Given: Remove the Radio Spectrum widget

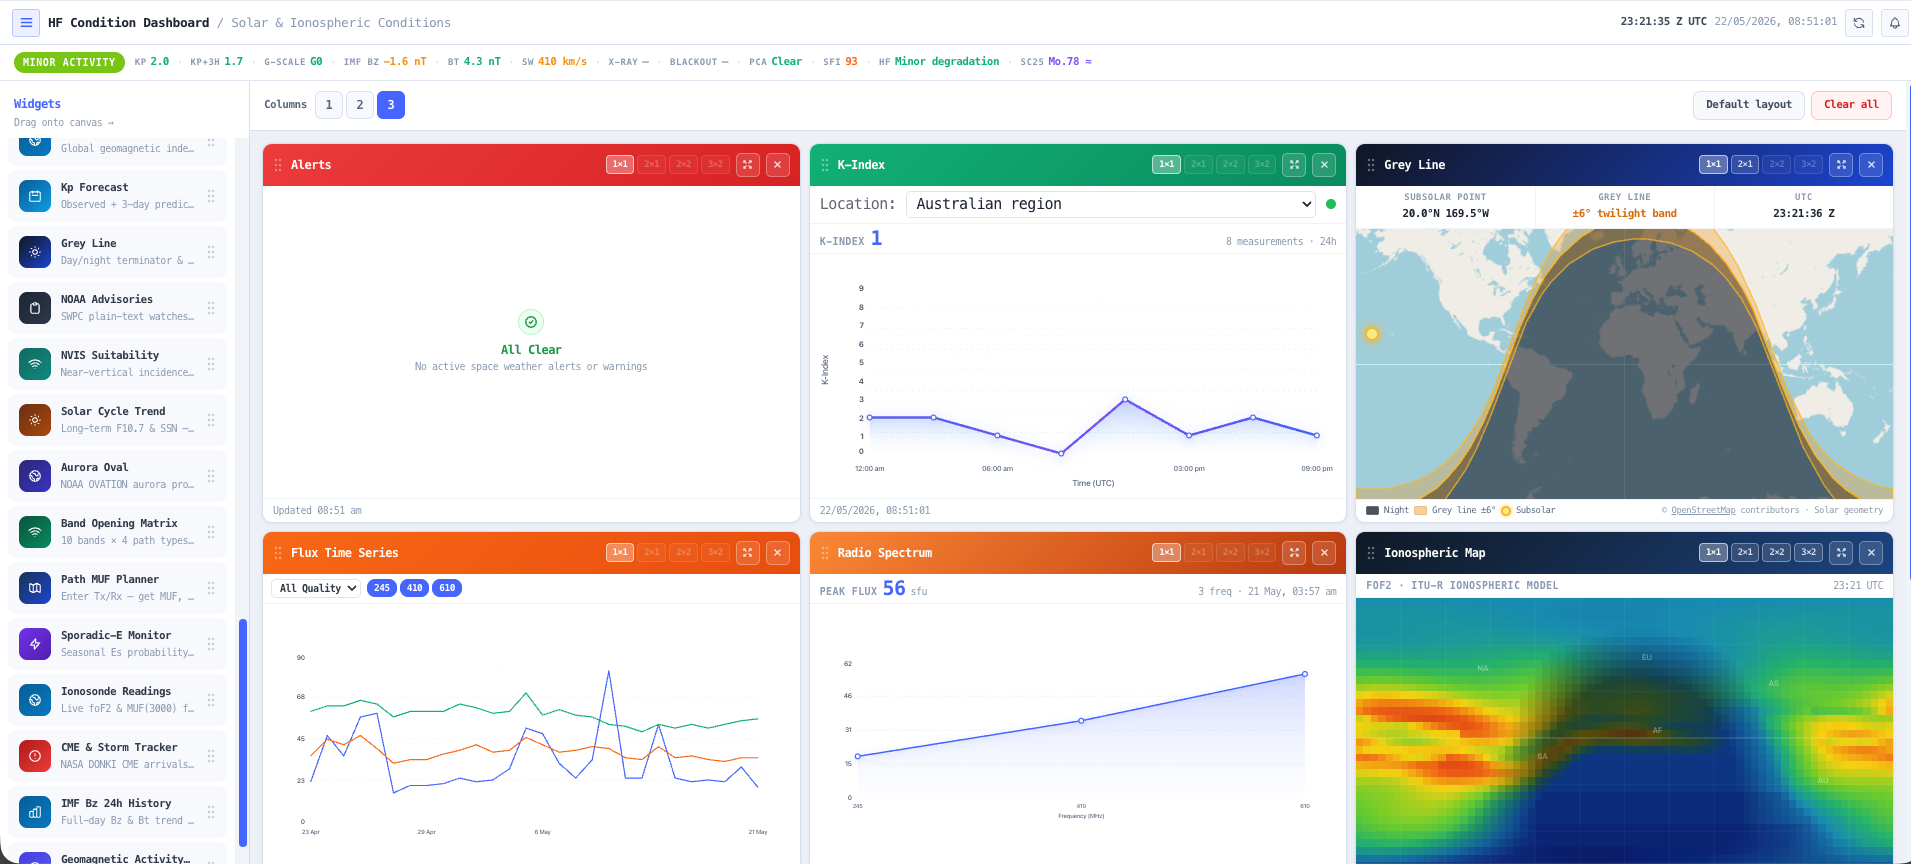Looking at the screenshot, I should tap(1325, 553).
